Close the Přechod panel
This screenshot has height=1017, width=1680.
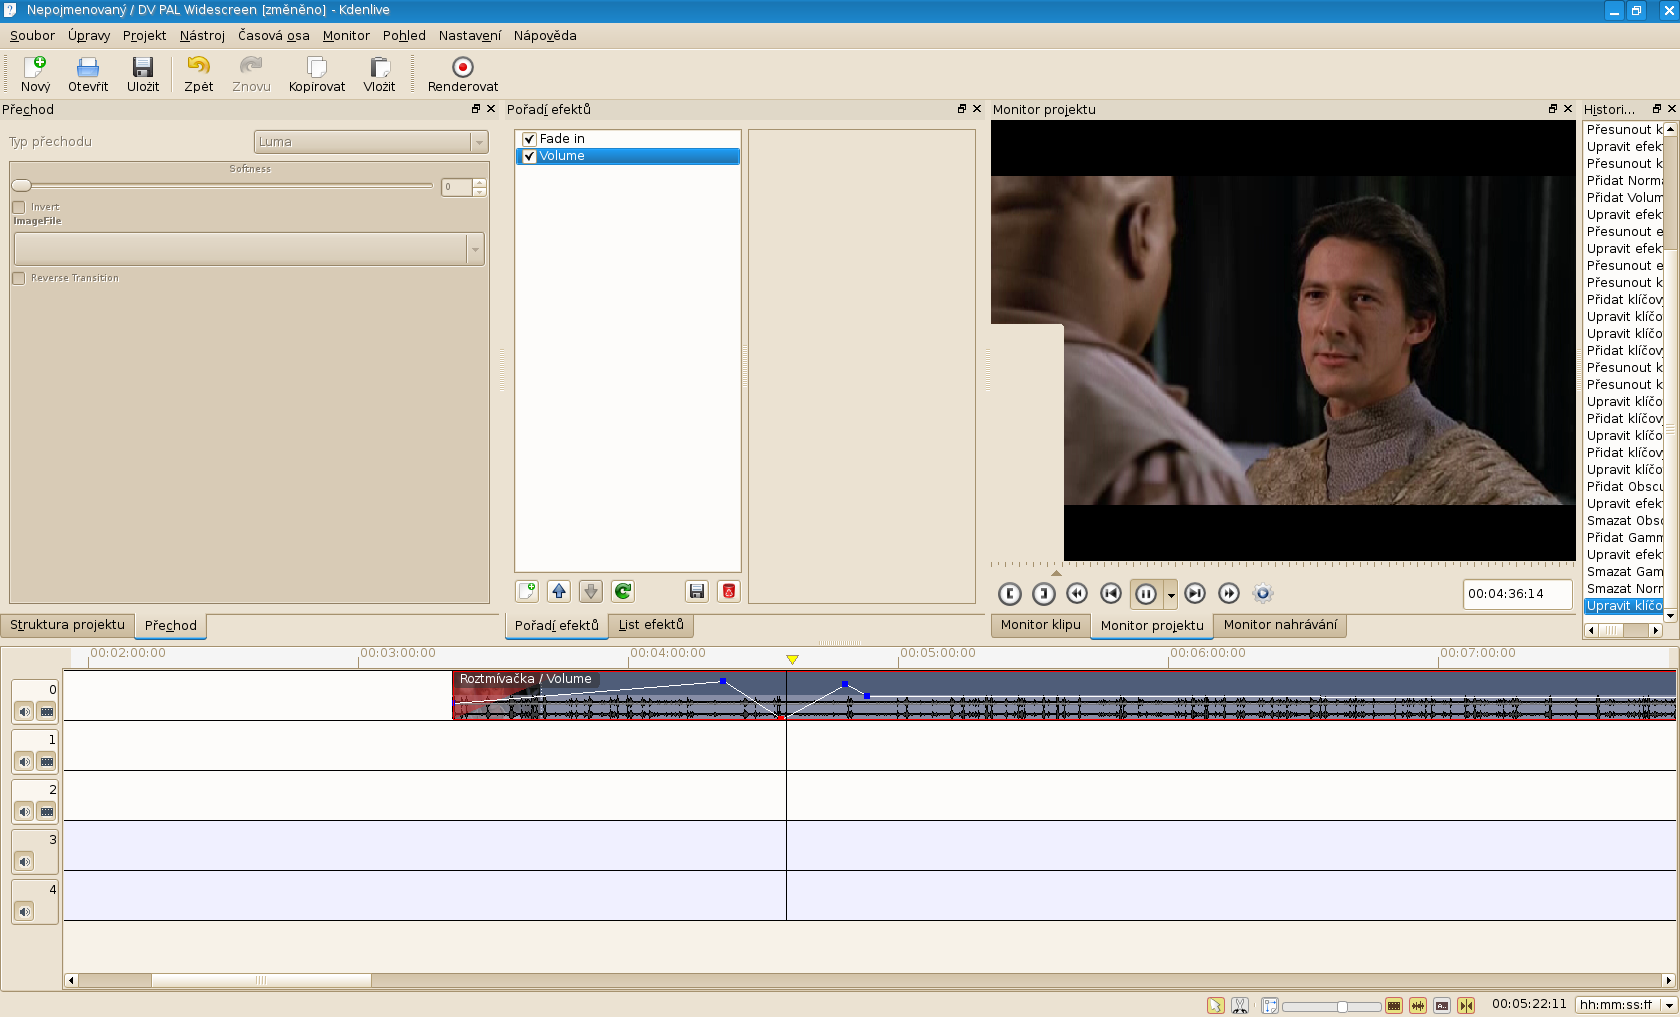coord(491,109)
